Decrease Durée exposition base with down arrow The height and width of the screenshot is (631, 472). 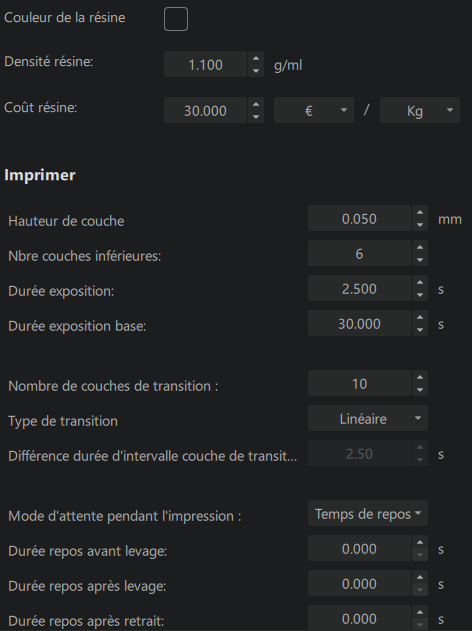tap(420, 330)
